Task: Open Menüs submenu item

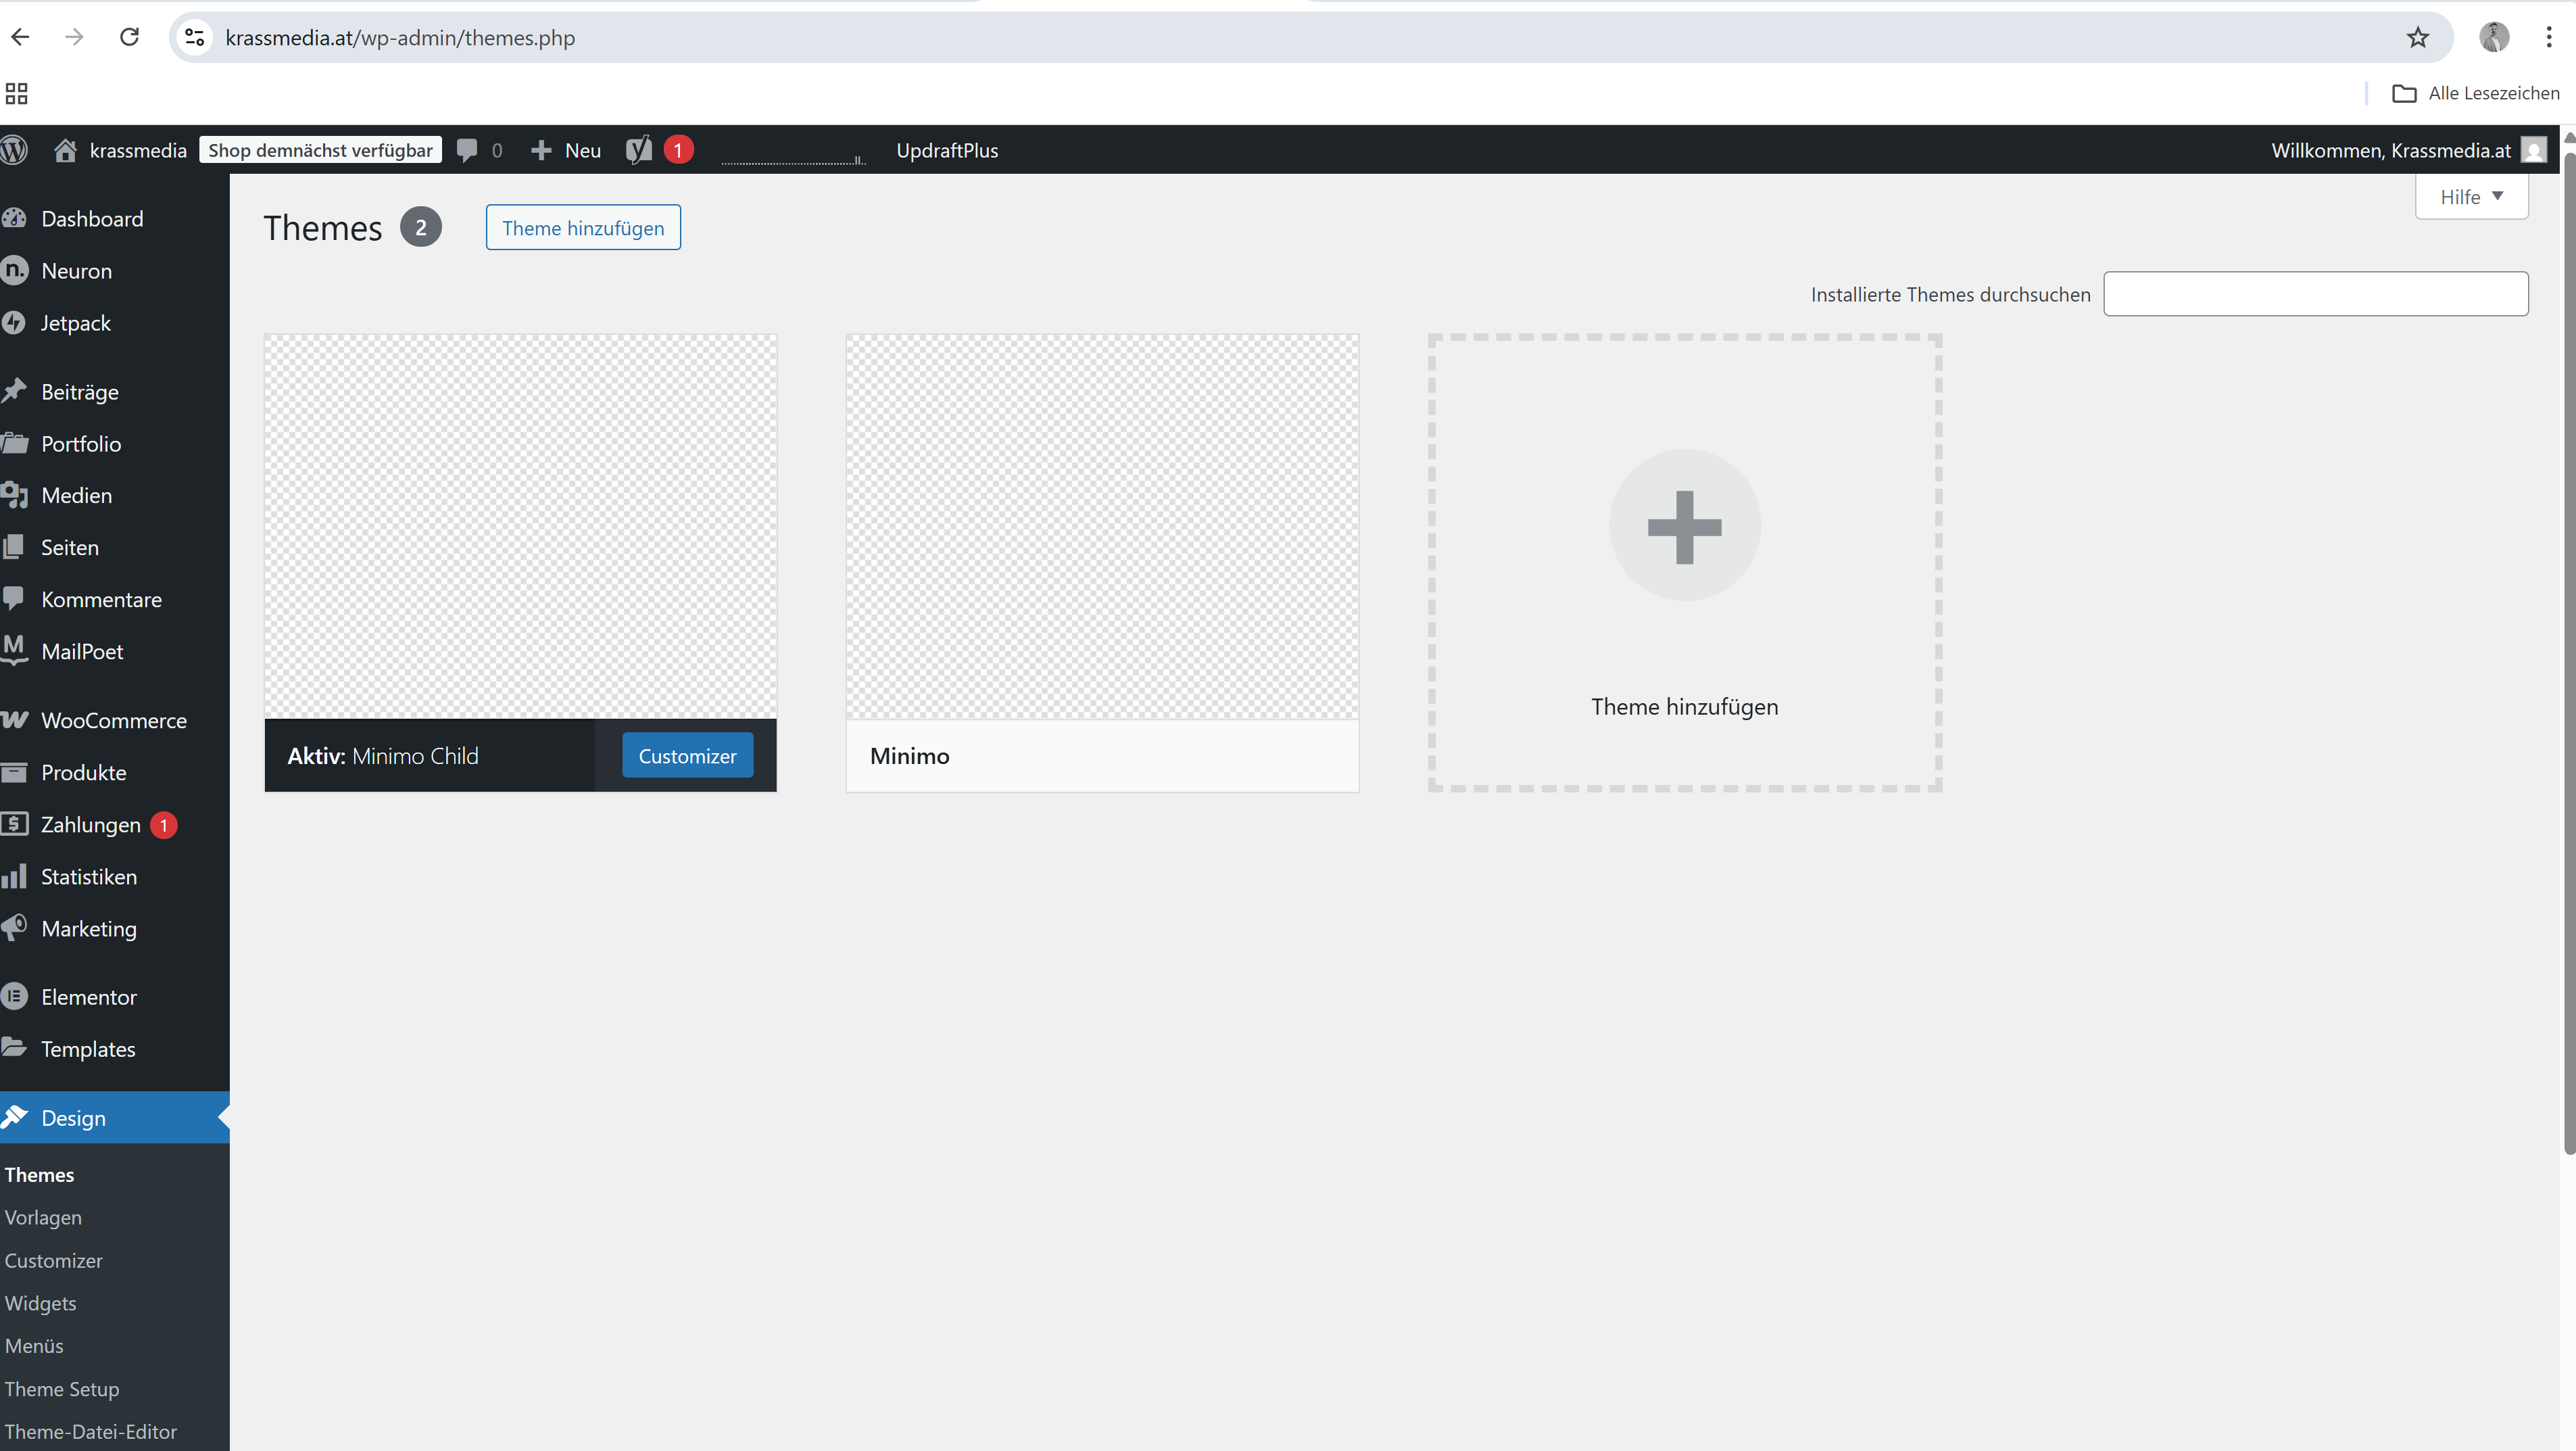Action: (x=34, y=1347)
